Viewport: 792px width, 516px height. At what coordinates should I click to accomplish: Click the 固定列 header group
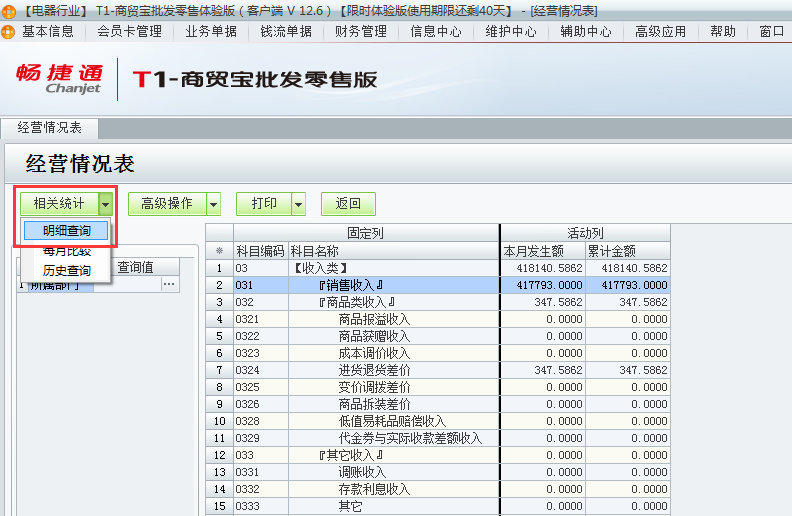(x=366, y=233)
